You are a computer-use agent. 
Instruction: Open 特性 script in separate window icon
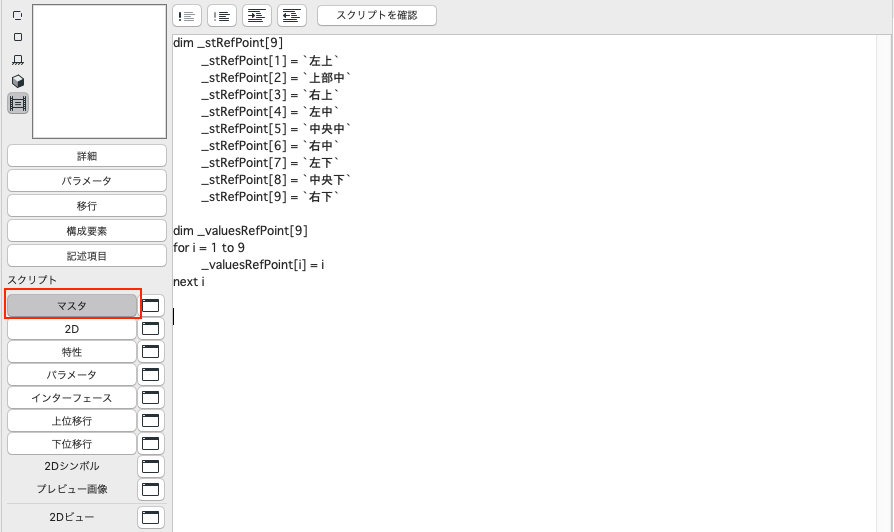pyautogui.click(x=151, y=352)
